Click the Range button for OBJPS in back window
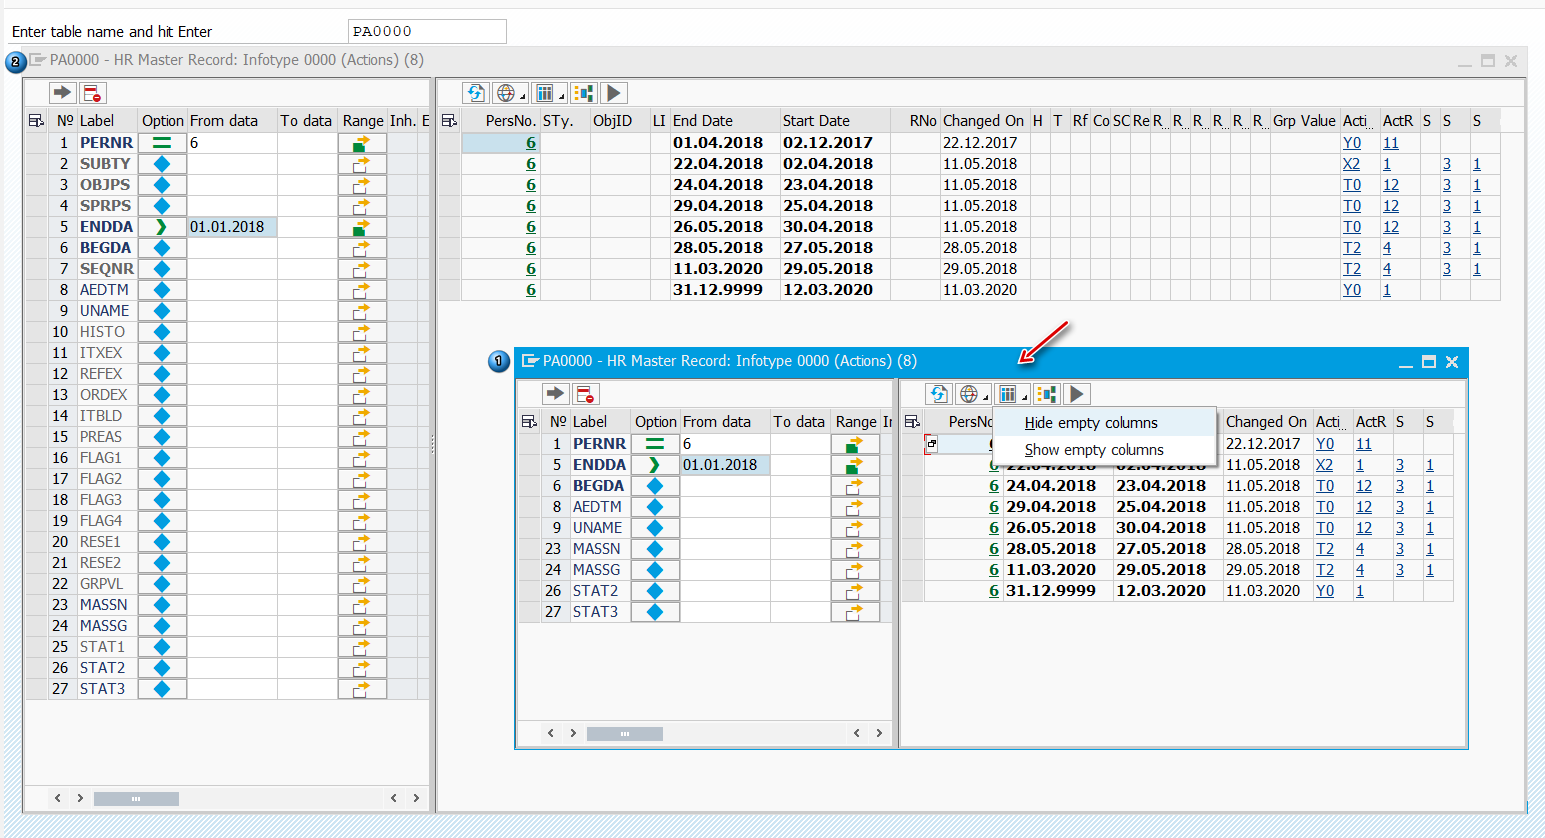1545x838 pixels. (x=362, y=185)
